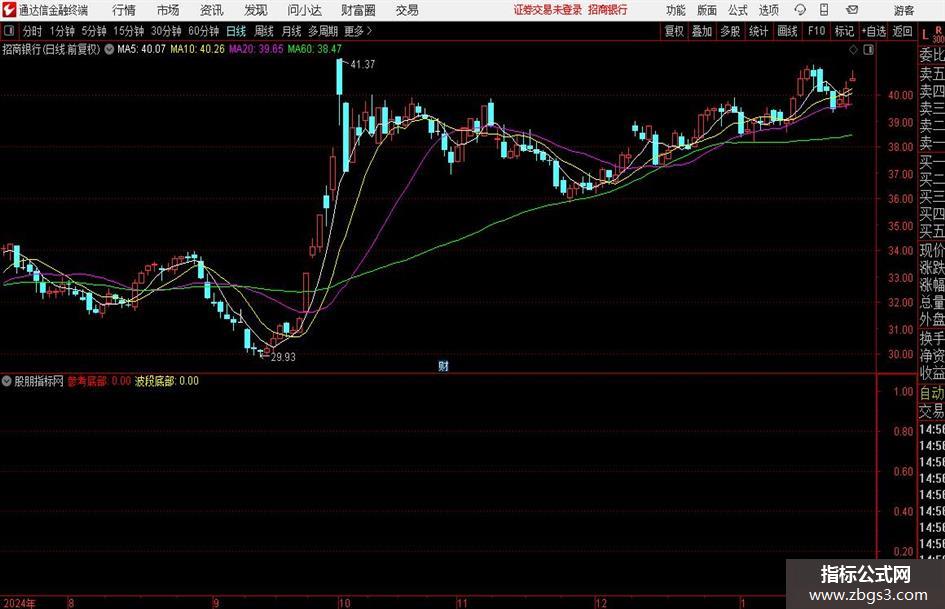945x609 pixels.
Task: Click the 波段底部: 0.00 indicator value
Action: click(166, 381)
